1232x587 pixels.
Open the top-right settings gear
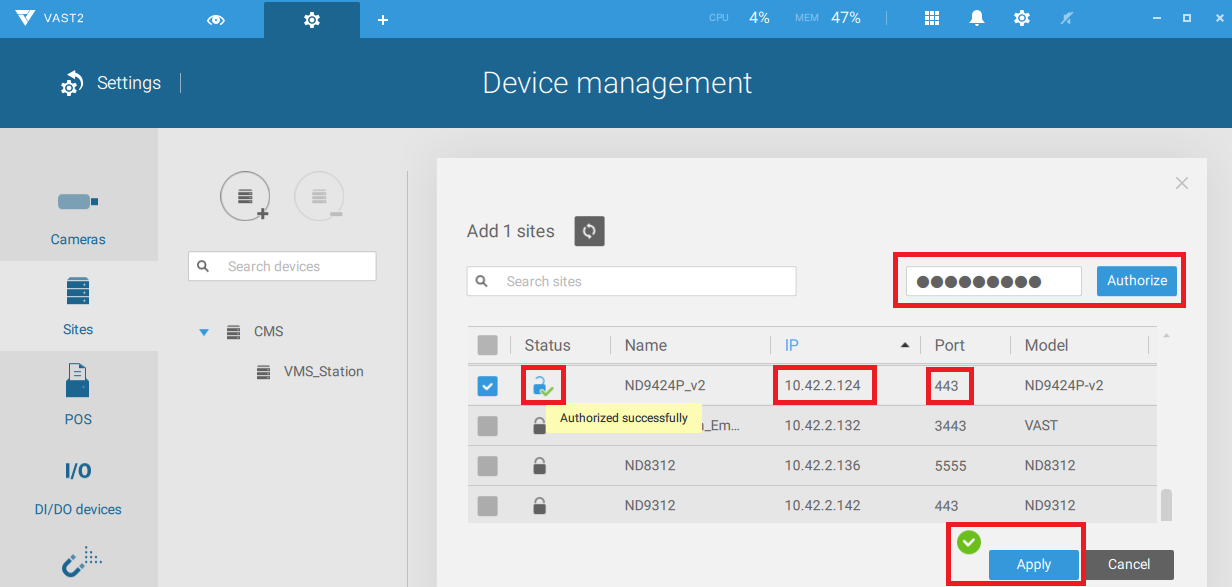pyautogui.click(x=1021, y=17)
